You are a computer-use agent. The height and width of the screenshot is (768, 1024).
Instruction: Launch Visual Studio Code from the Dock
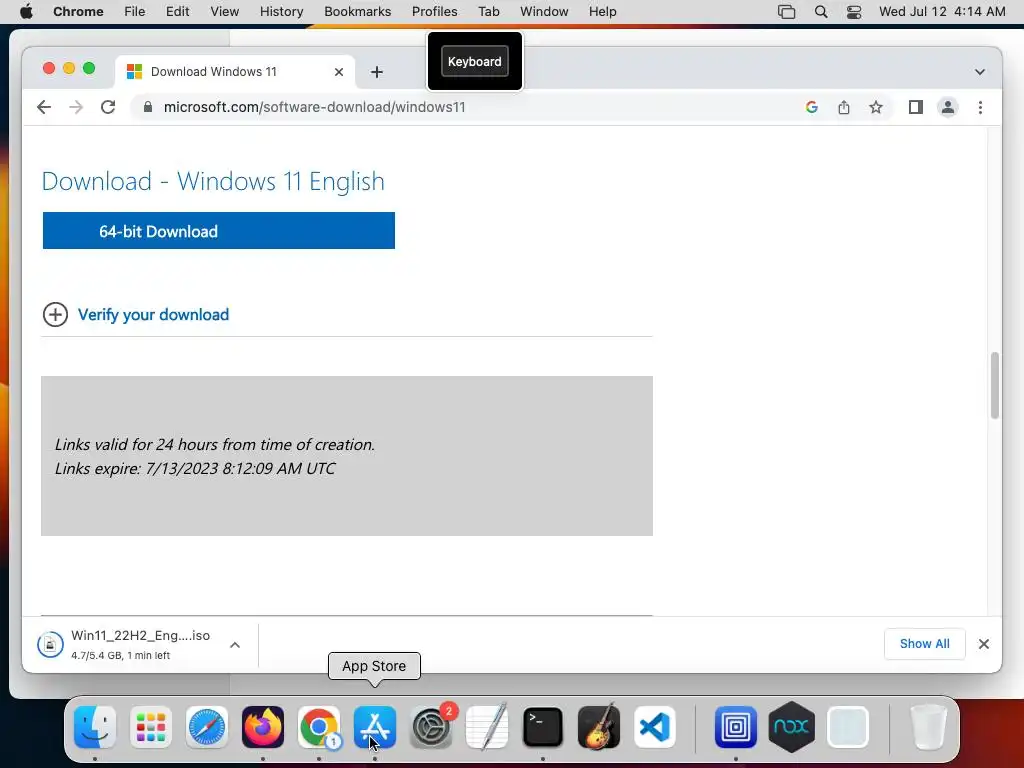click(x=654, y=727)
